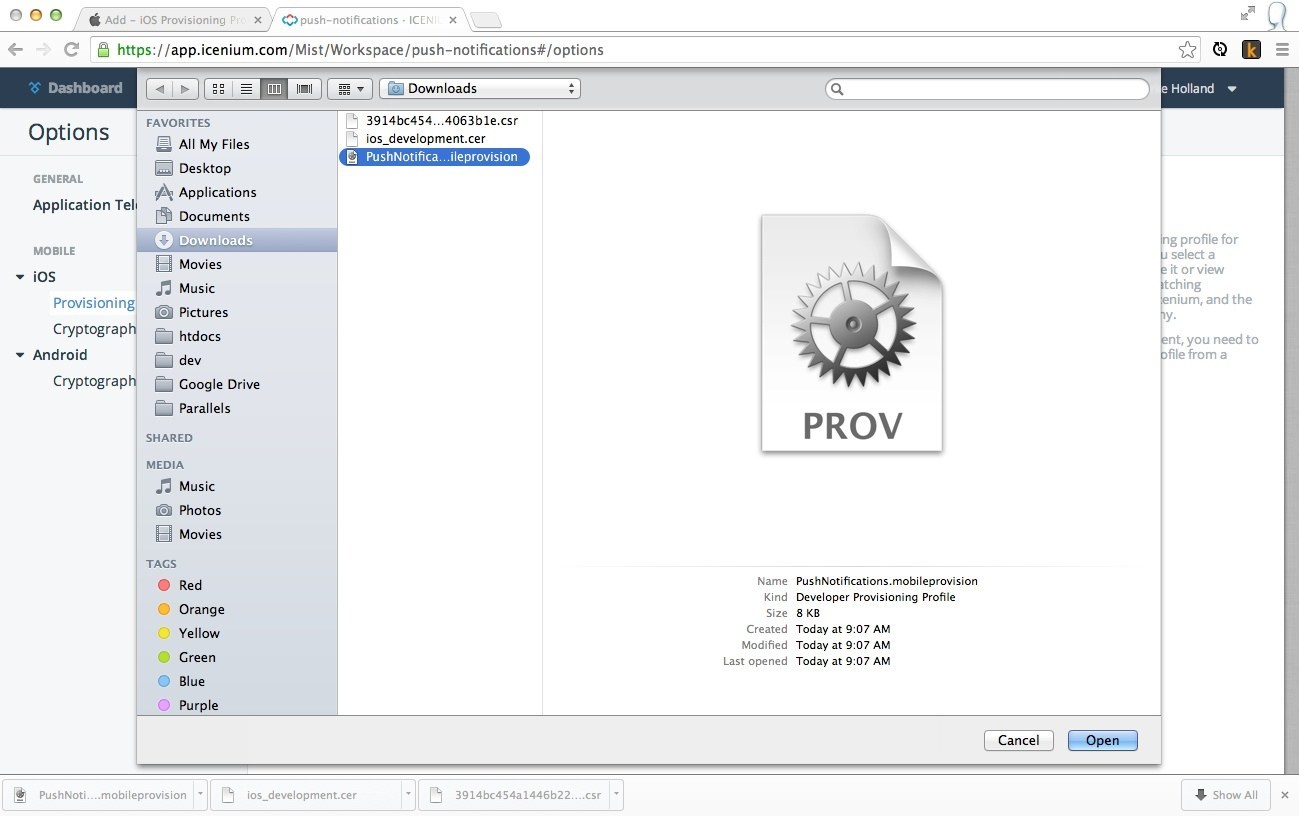Switch file dialog to icon view
The height and width of the screenshot is (816, 1299).
click(x=218, y=89)
